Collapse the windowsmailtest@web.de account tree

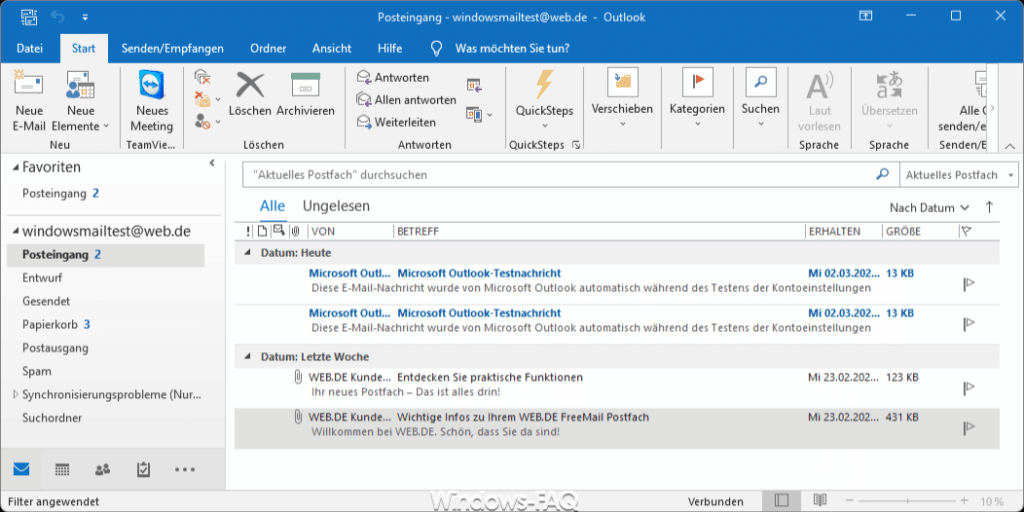pos(16,232)
